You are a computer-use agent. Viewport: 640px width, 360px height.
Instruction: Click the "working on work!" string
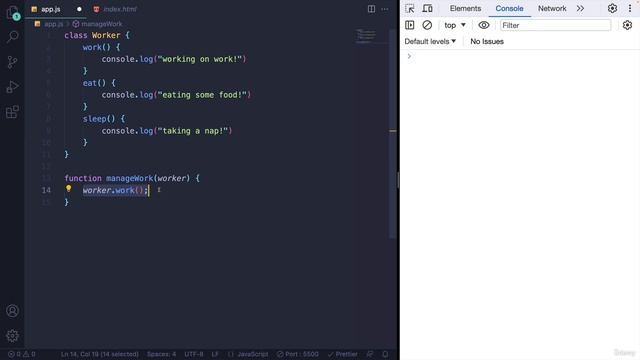(200, 59)
